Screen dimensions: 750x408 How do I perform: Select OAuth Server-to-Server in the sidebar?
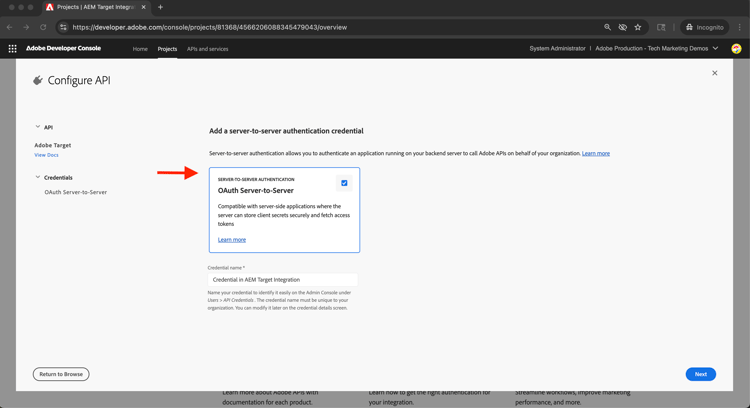coord(76,192)
